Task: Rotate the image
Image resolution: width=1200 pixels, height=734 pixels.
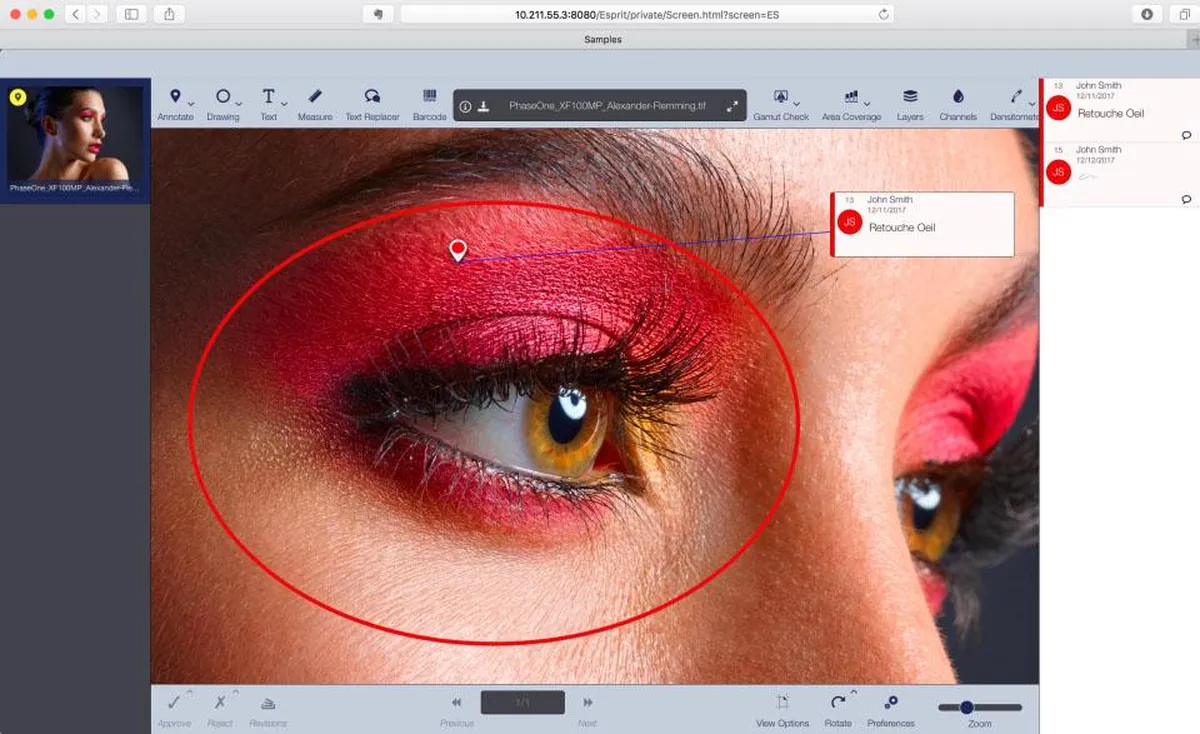Action: [x=838, y=703]
